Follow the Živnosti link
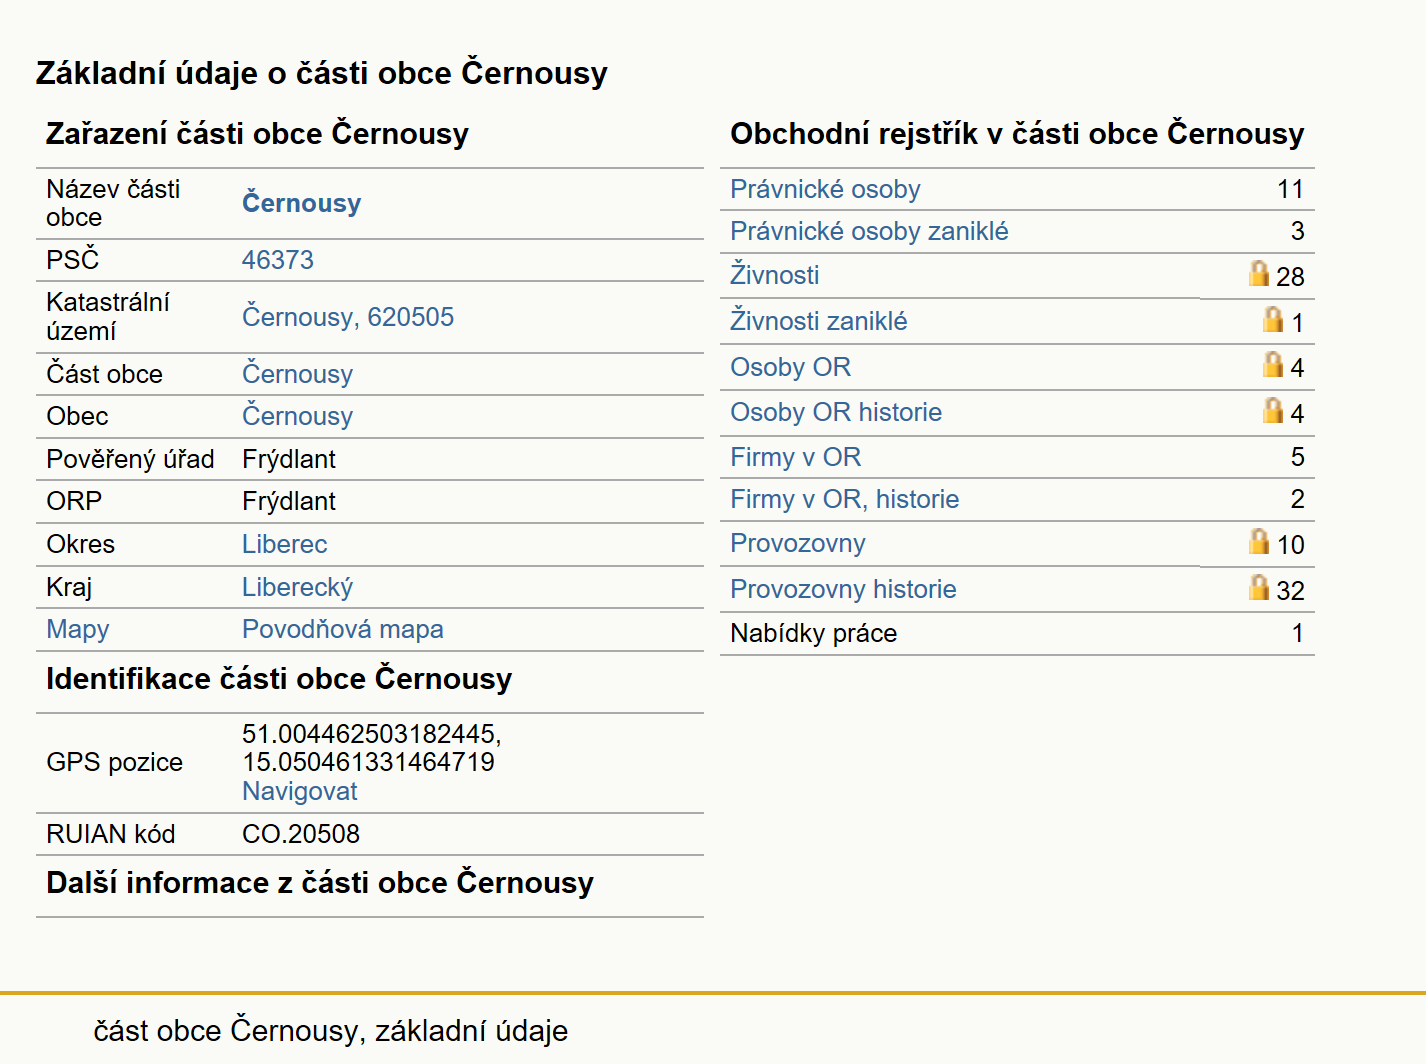The image size is (1426, 1064). point(774,274)
